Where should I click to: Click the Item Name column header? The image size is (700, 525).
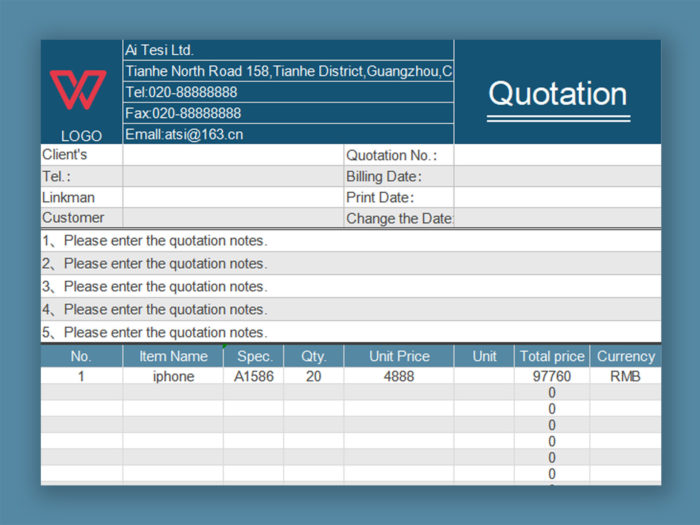pyautogui.click(x=173, y=356)
